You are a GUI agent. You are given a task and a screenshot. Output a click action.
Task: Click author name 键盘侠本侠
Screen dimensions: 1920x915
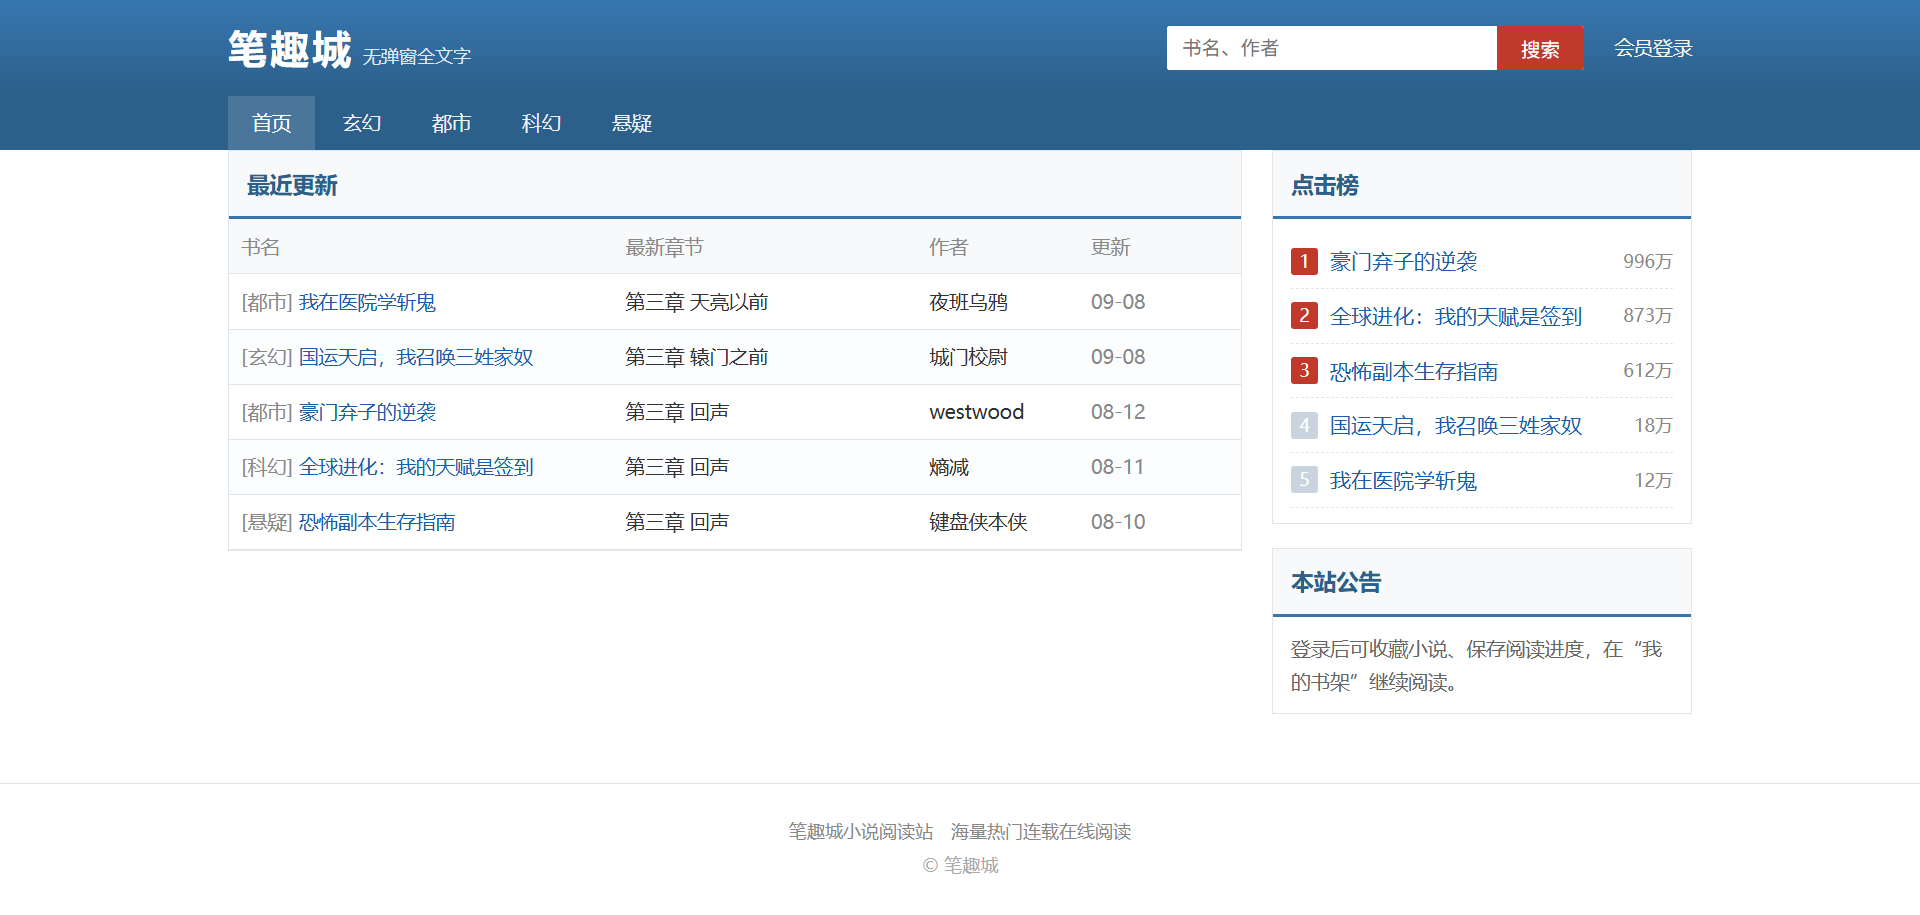pyautogui.click(x=978, y=522)
